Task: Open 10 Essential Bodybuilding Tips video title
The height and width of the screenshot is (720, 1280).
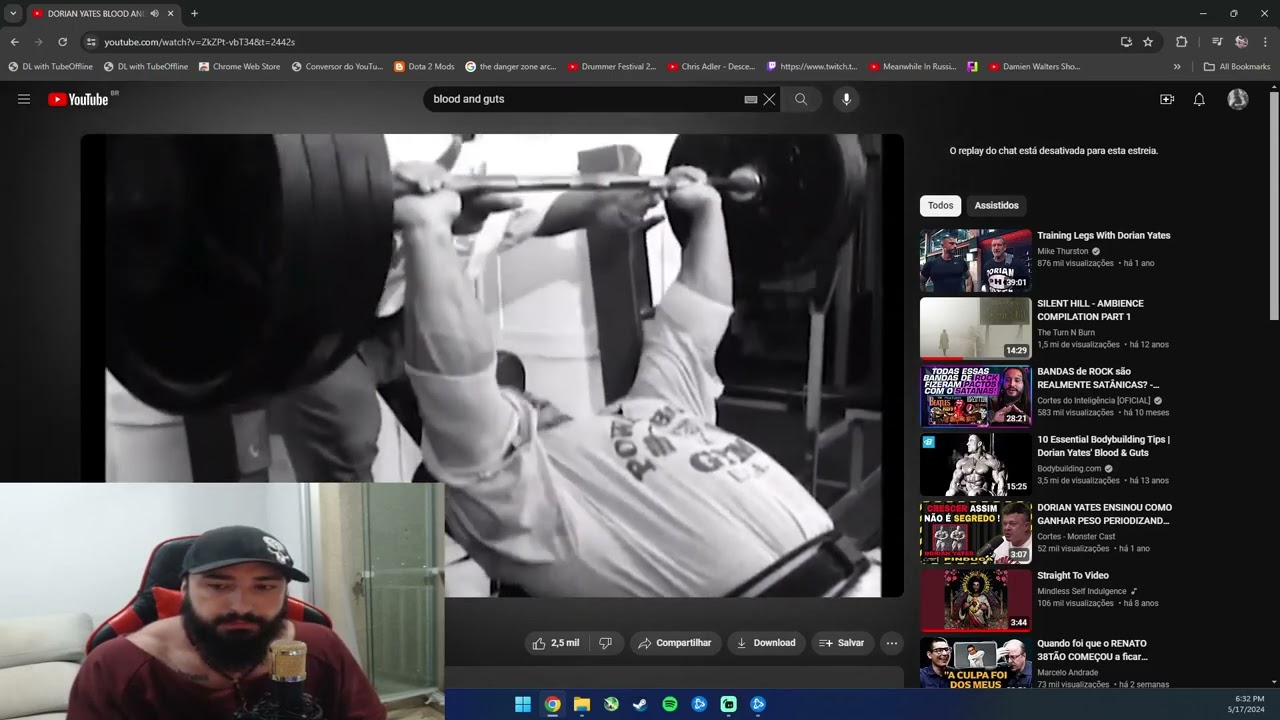Action: [x=1103, y=446]
